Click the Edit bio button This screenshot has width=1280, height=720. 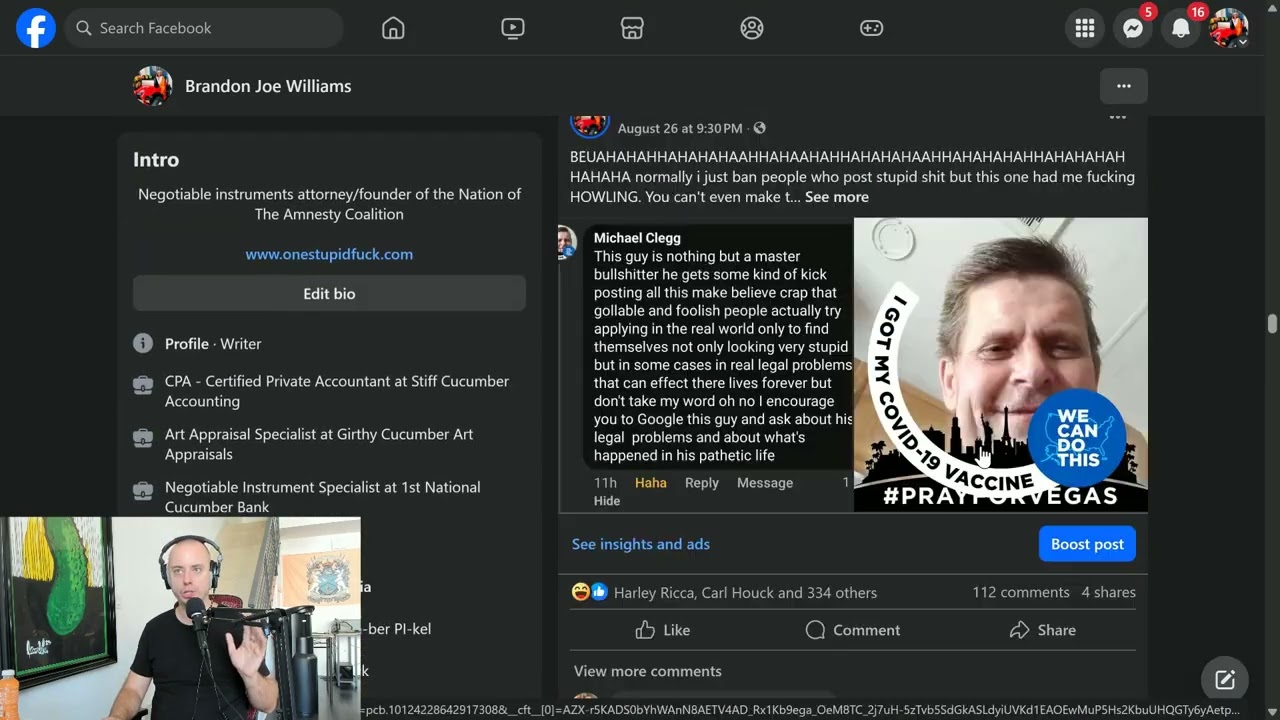click(329, 293)
